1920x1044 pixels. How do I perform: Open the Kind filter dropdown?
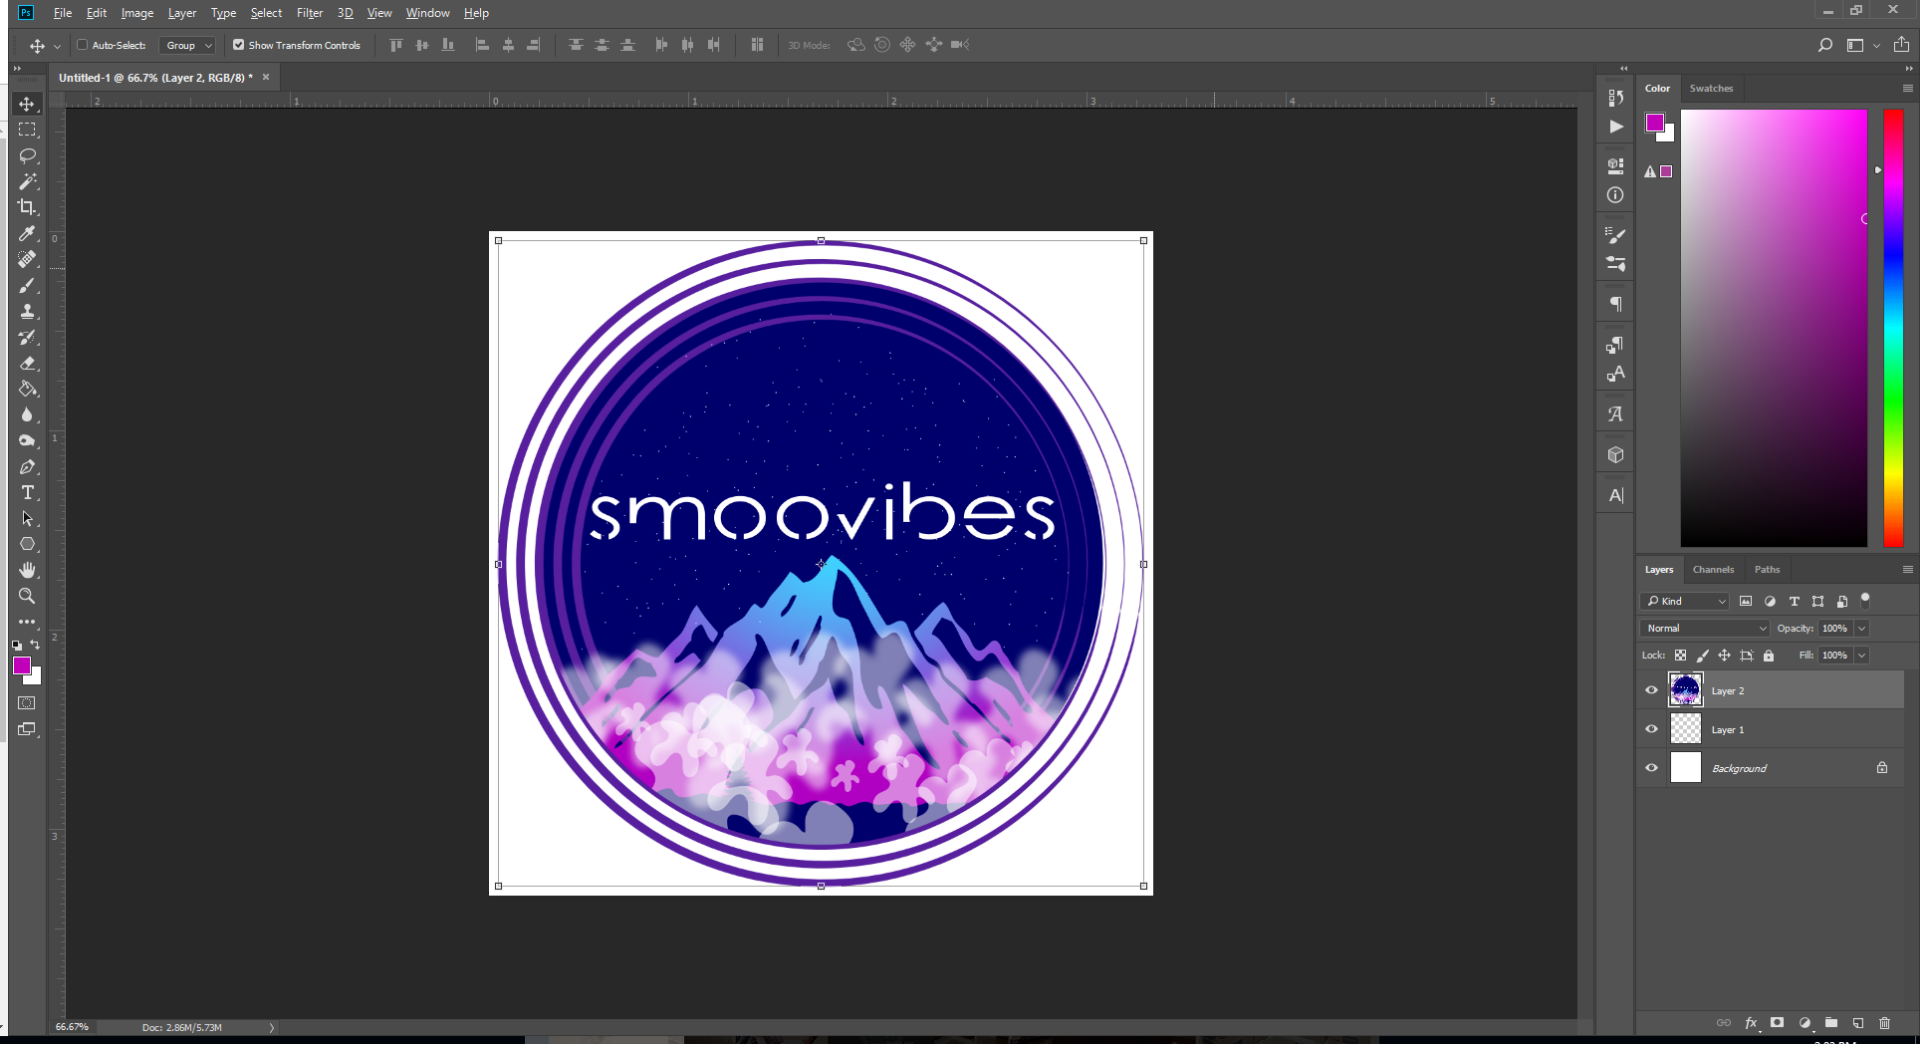1685,601
